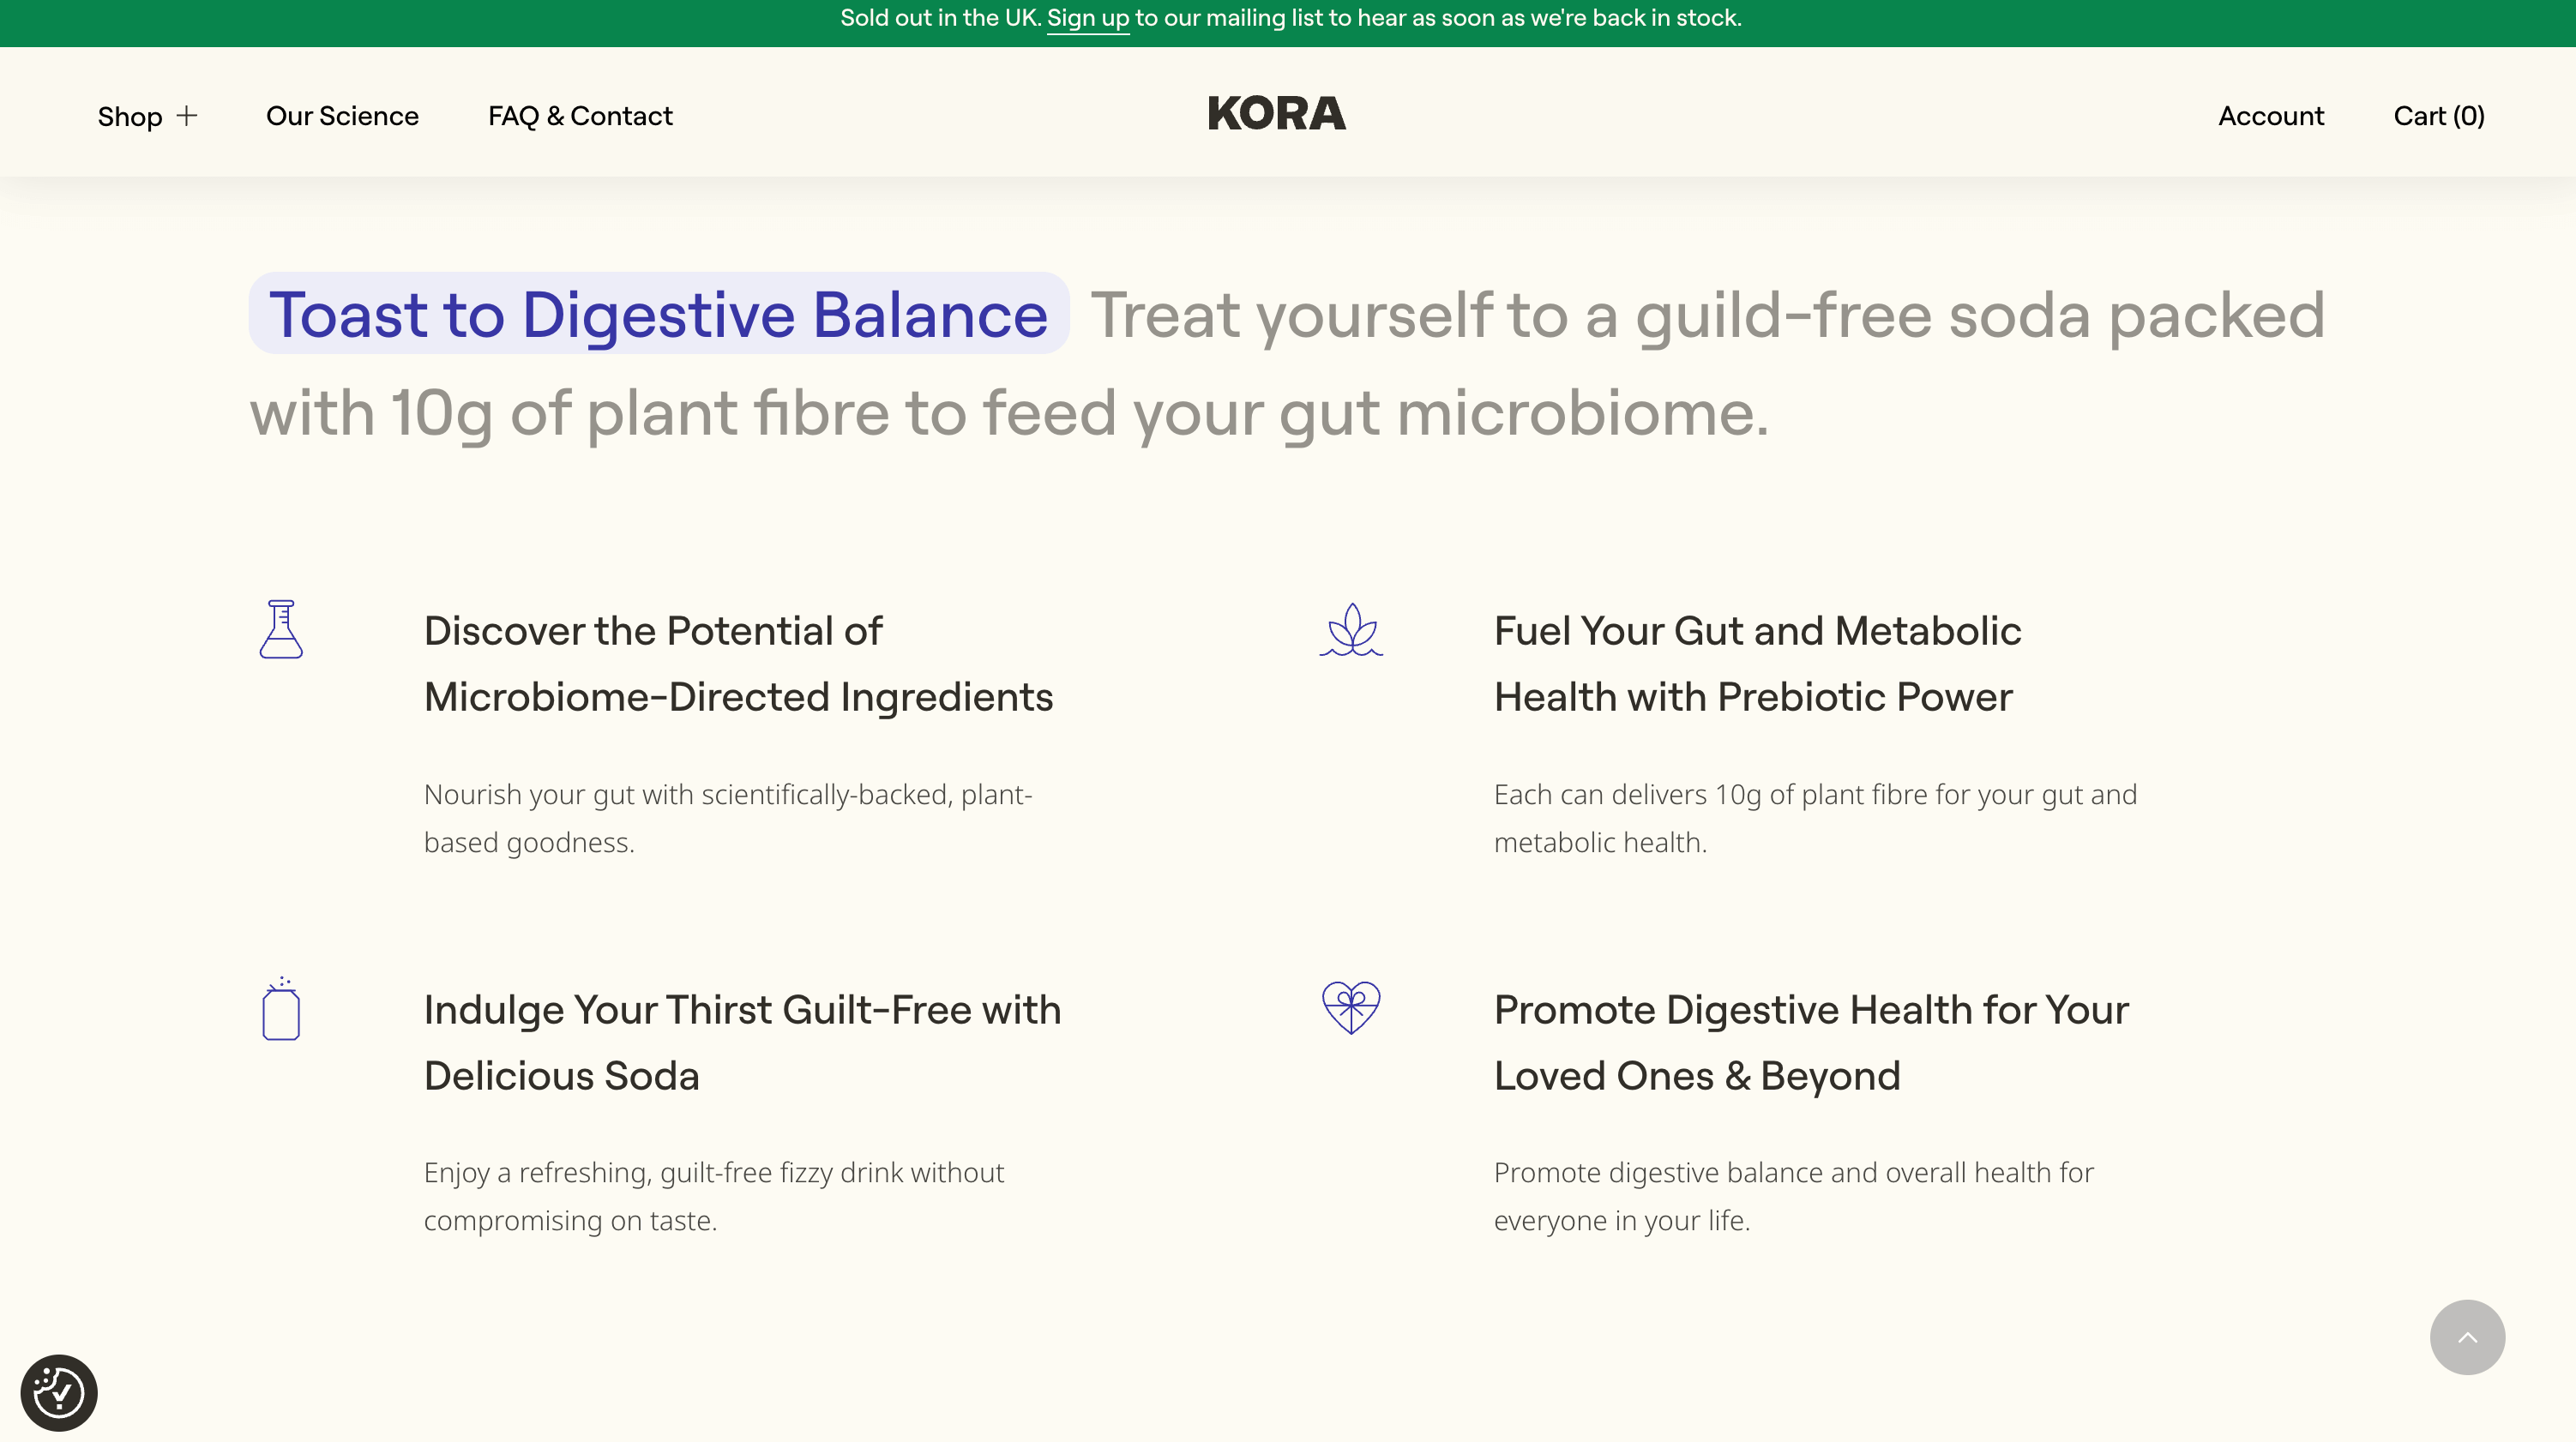The image size is (2576, 1442).
Task: Click the heart with bow icon
Action: click(x=1351, y=1007)
